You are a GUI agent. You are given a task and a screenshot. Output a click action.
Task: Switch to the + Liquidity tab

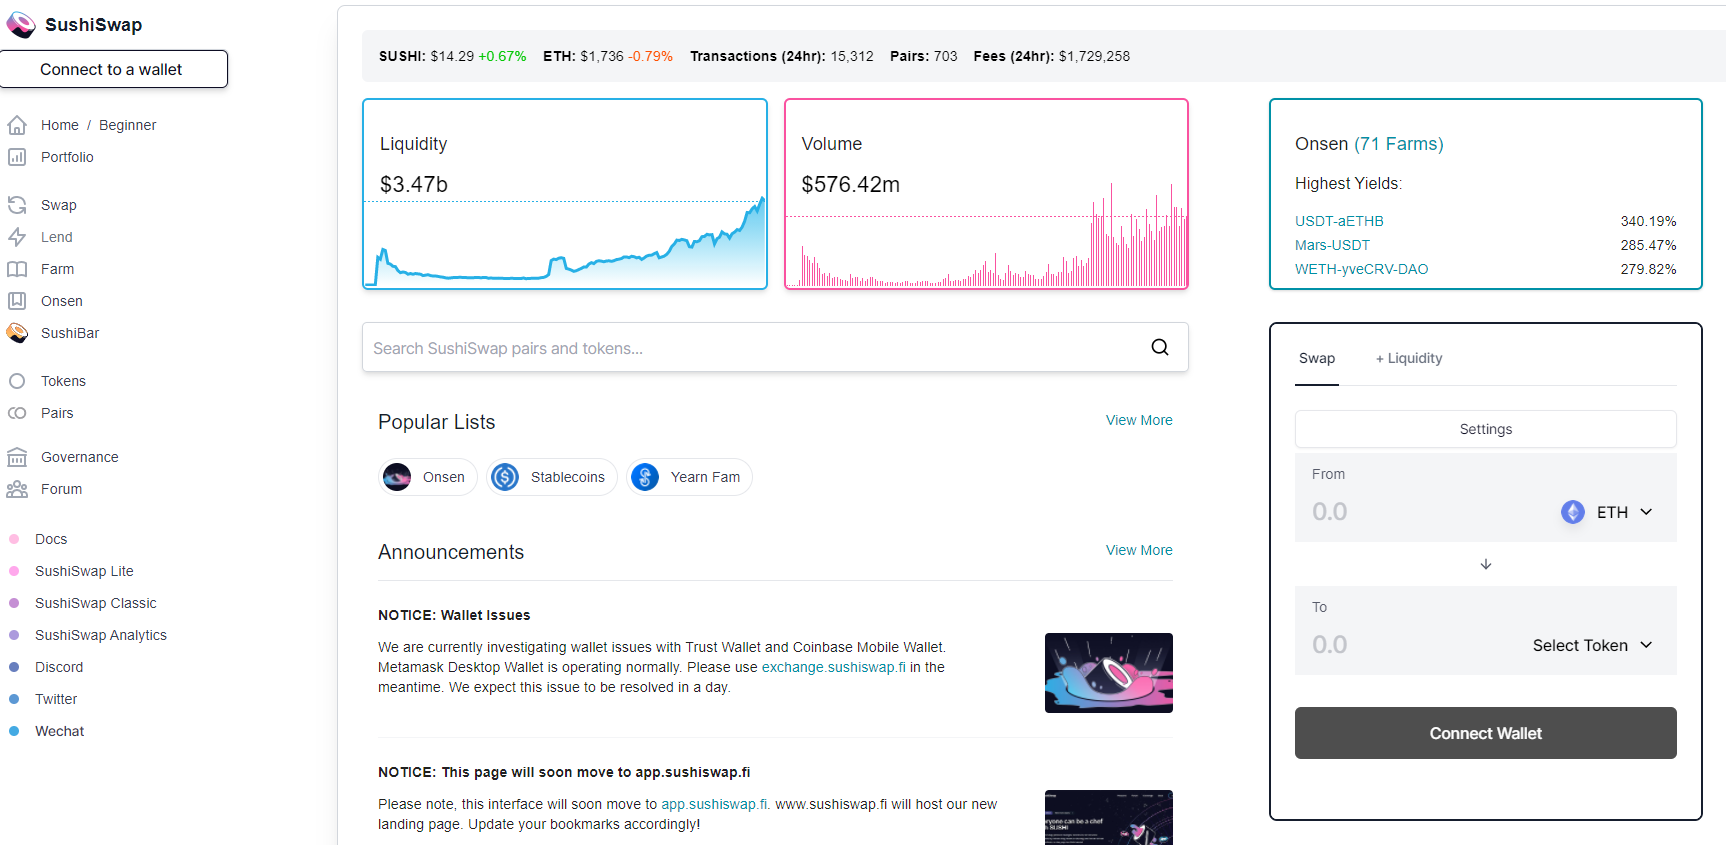pos(1409,358)
